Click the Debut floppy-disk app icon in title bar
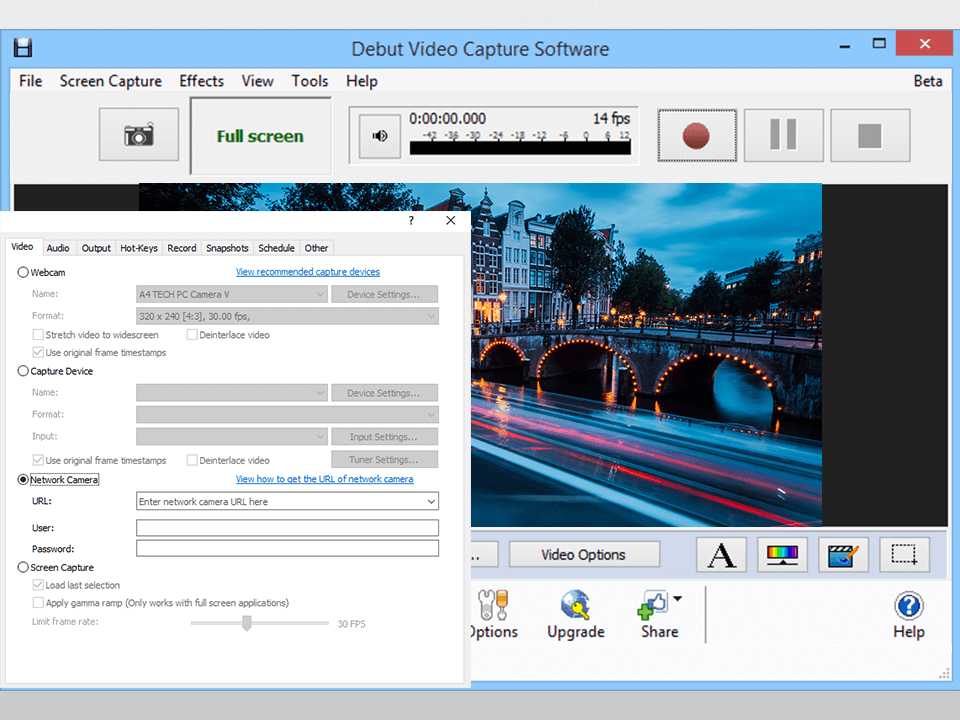 pyautogui.click(x=23, y=48)
